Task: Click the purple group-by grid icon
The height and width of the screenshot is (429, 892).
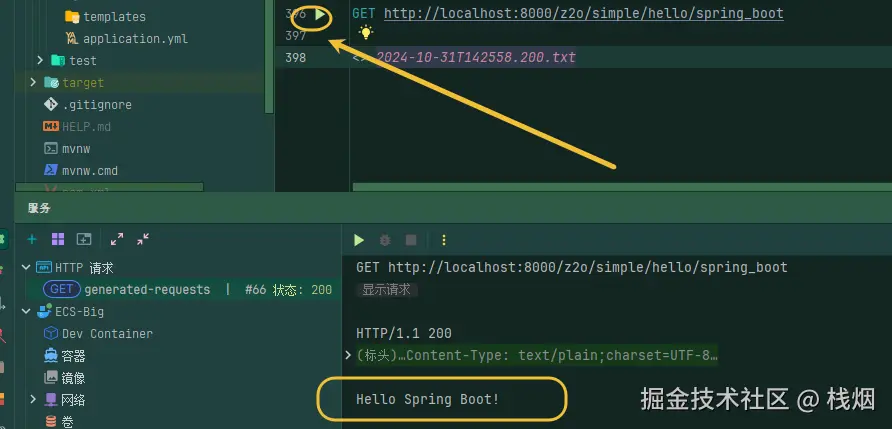Action: pyautogui.click(x=58, y=240)
